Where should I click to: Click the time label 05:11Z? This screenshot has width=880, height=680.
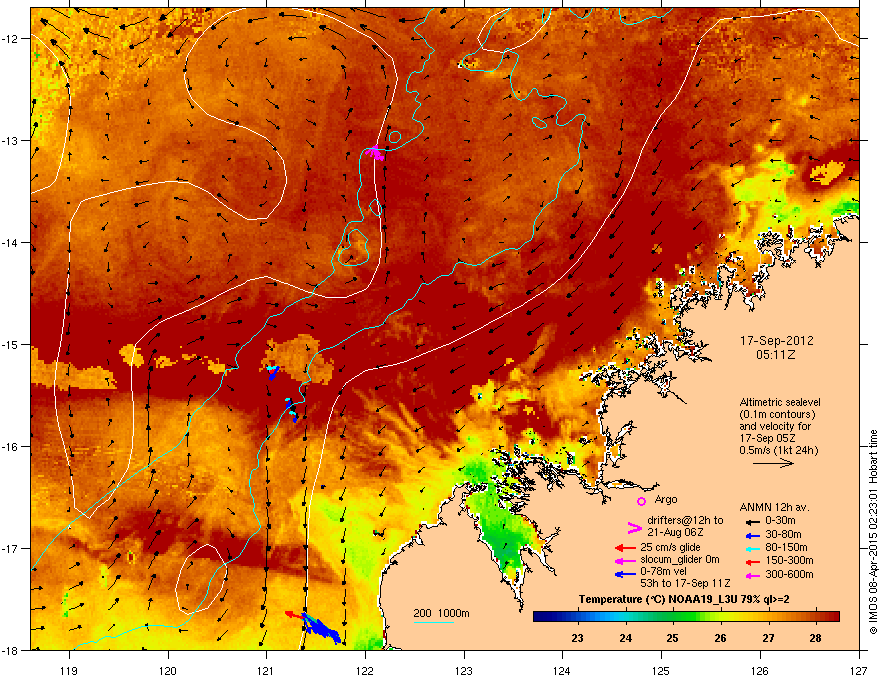pyautogui.click(x=776, y=355)
